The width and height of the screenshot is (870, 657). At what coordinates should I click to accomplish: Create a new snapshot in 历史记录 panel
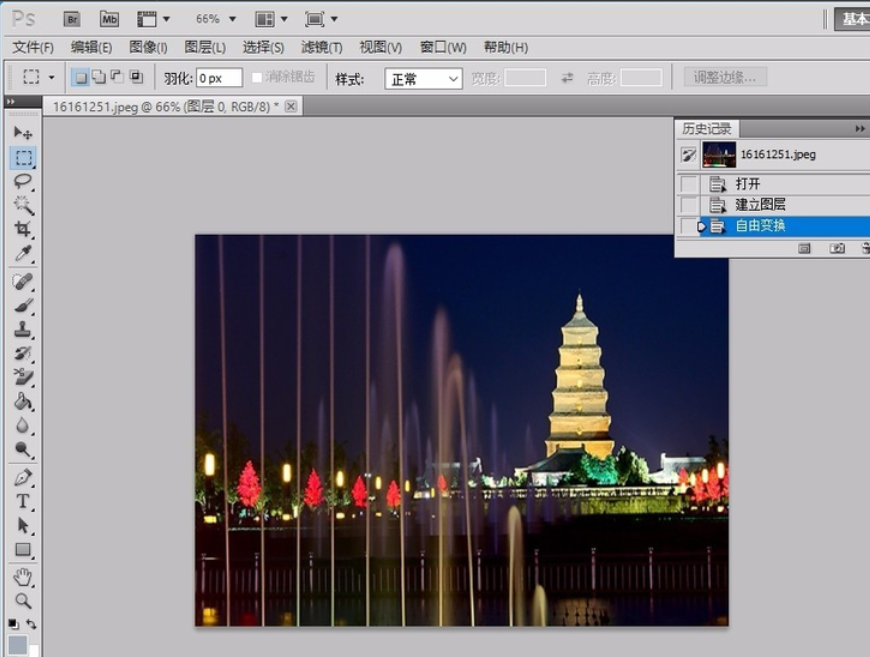coord(837,248)
